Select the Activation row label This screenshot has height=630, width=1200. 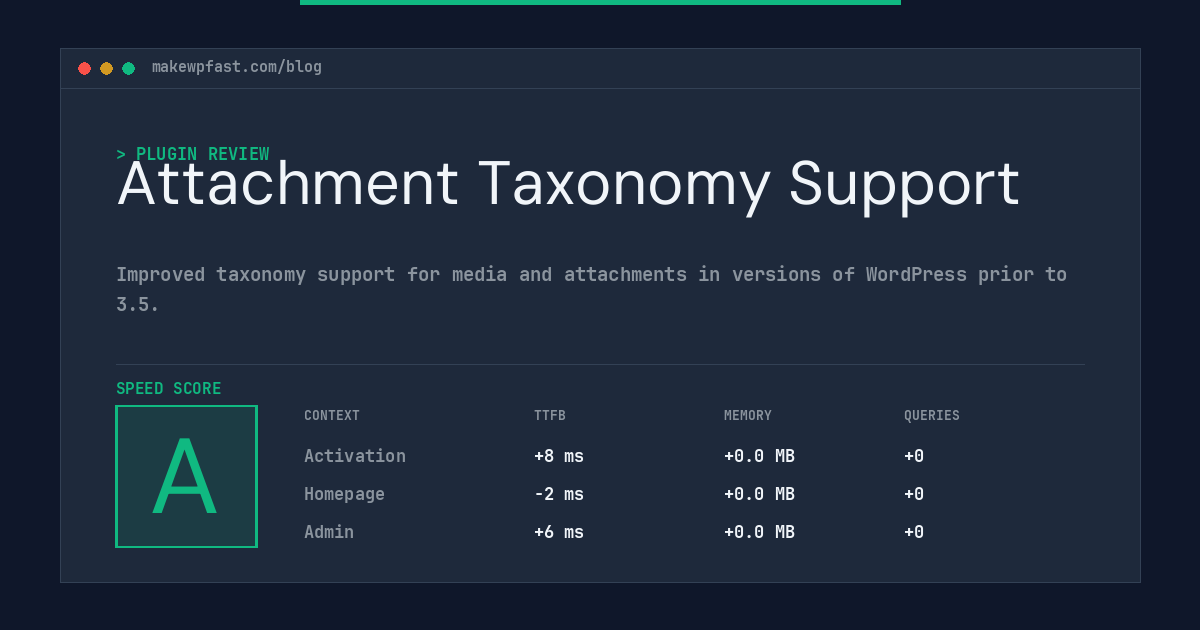point(355,456)
